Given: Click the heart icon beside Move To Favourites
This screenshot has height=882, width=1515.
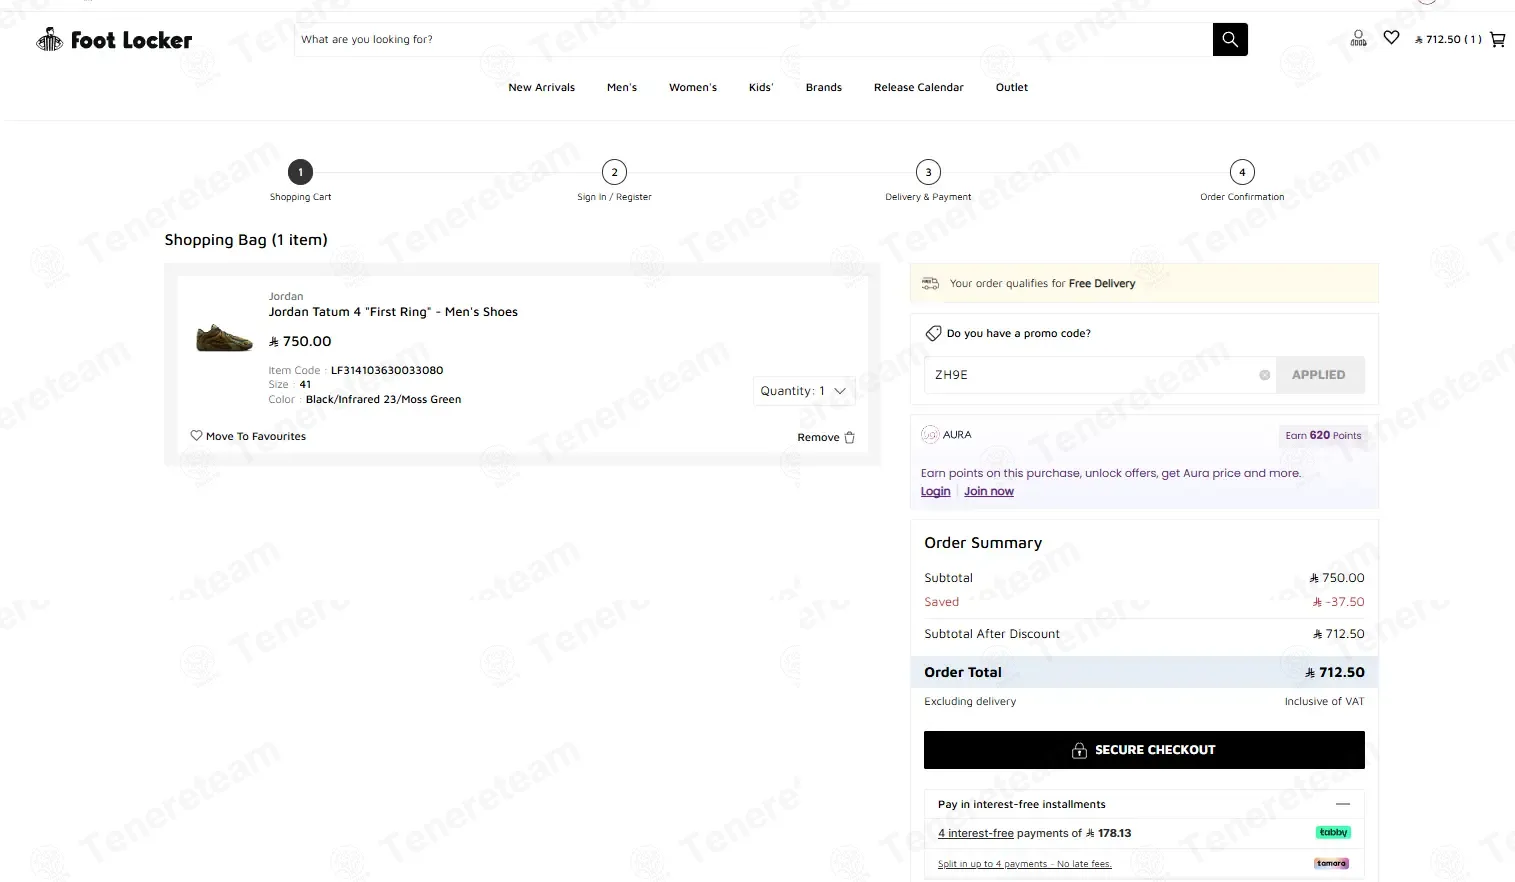Looking at the screenshot, I should coord(197,436).
